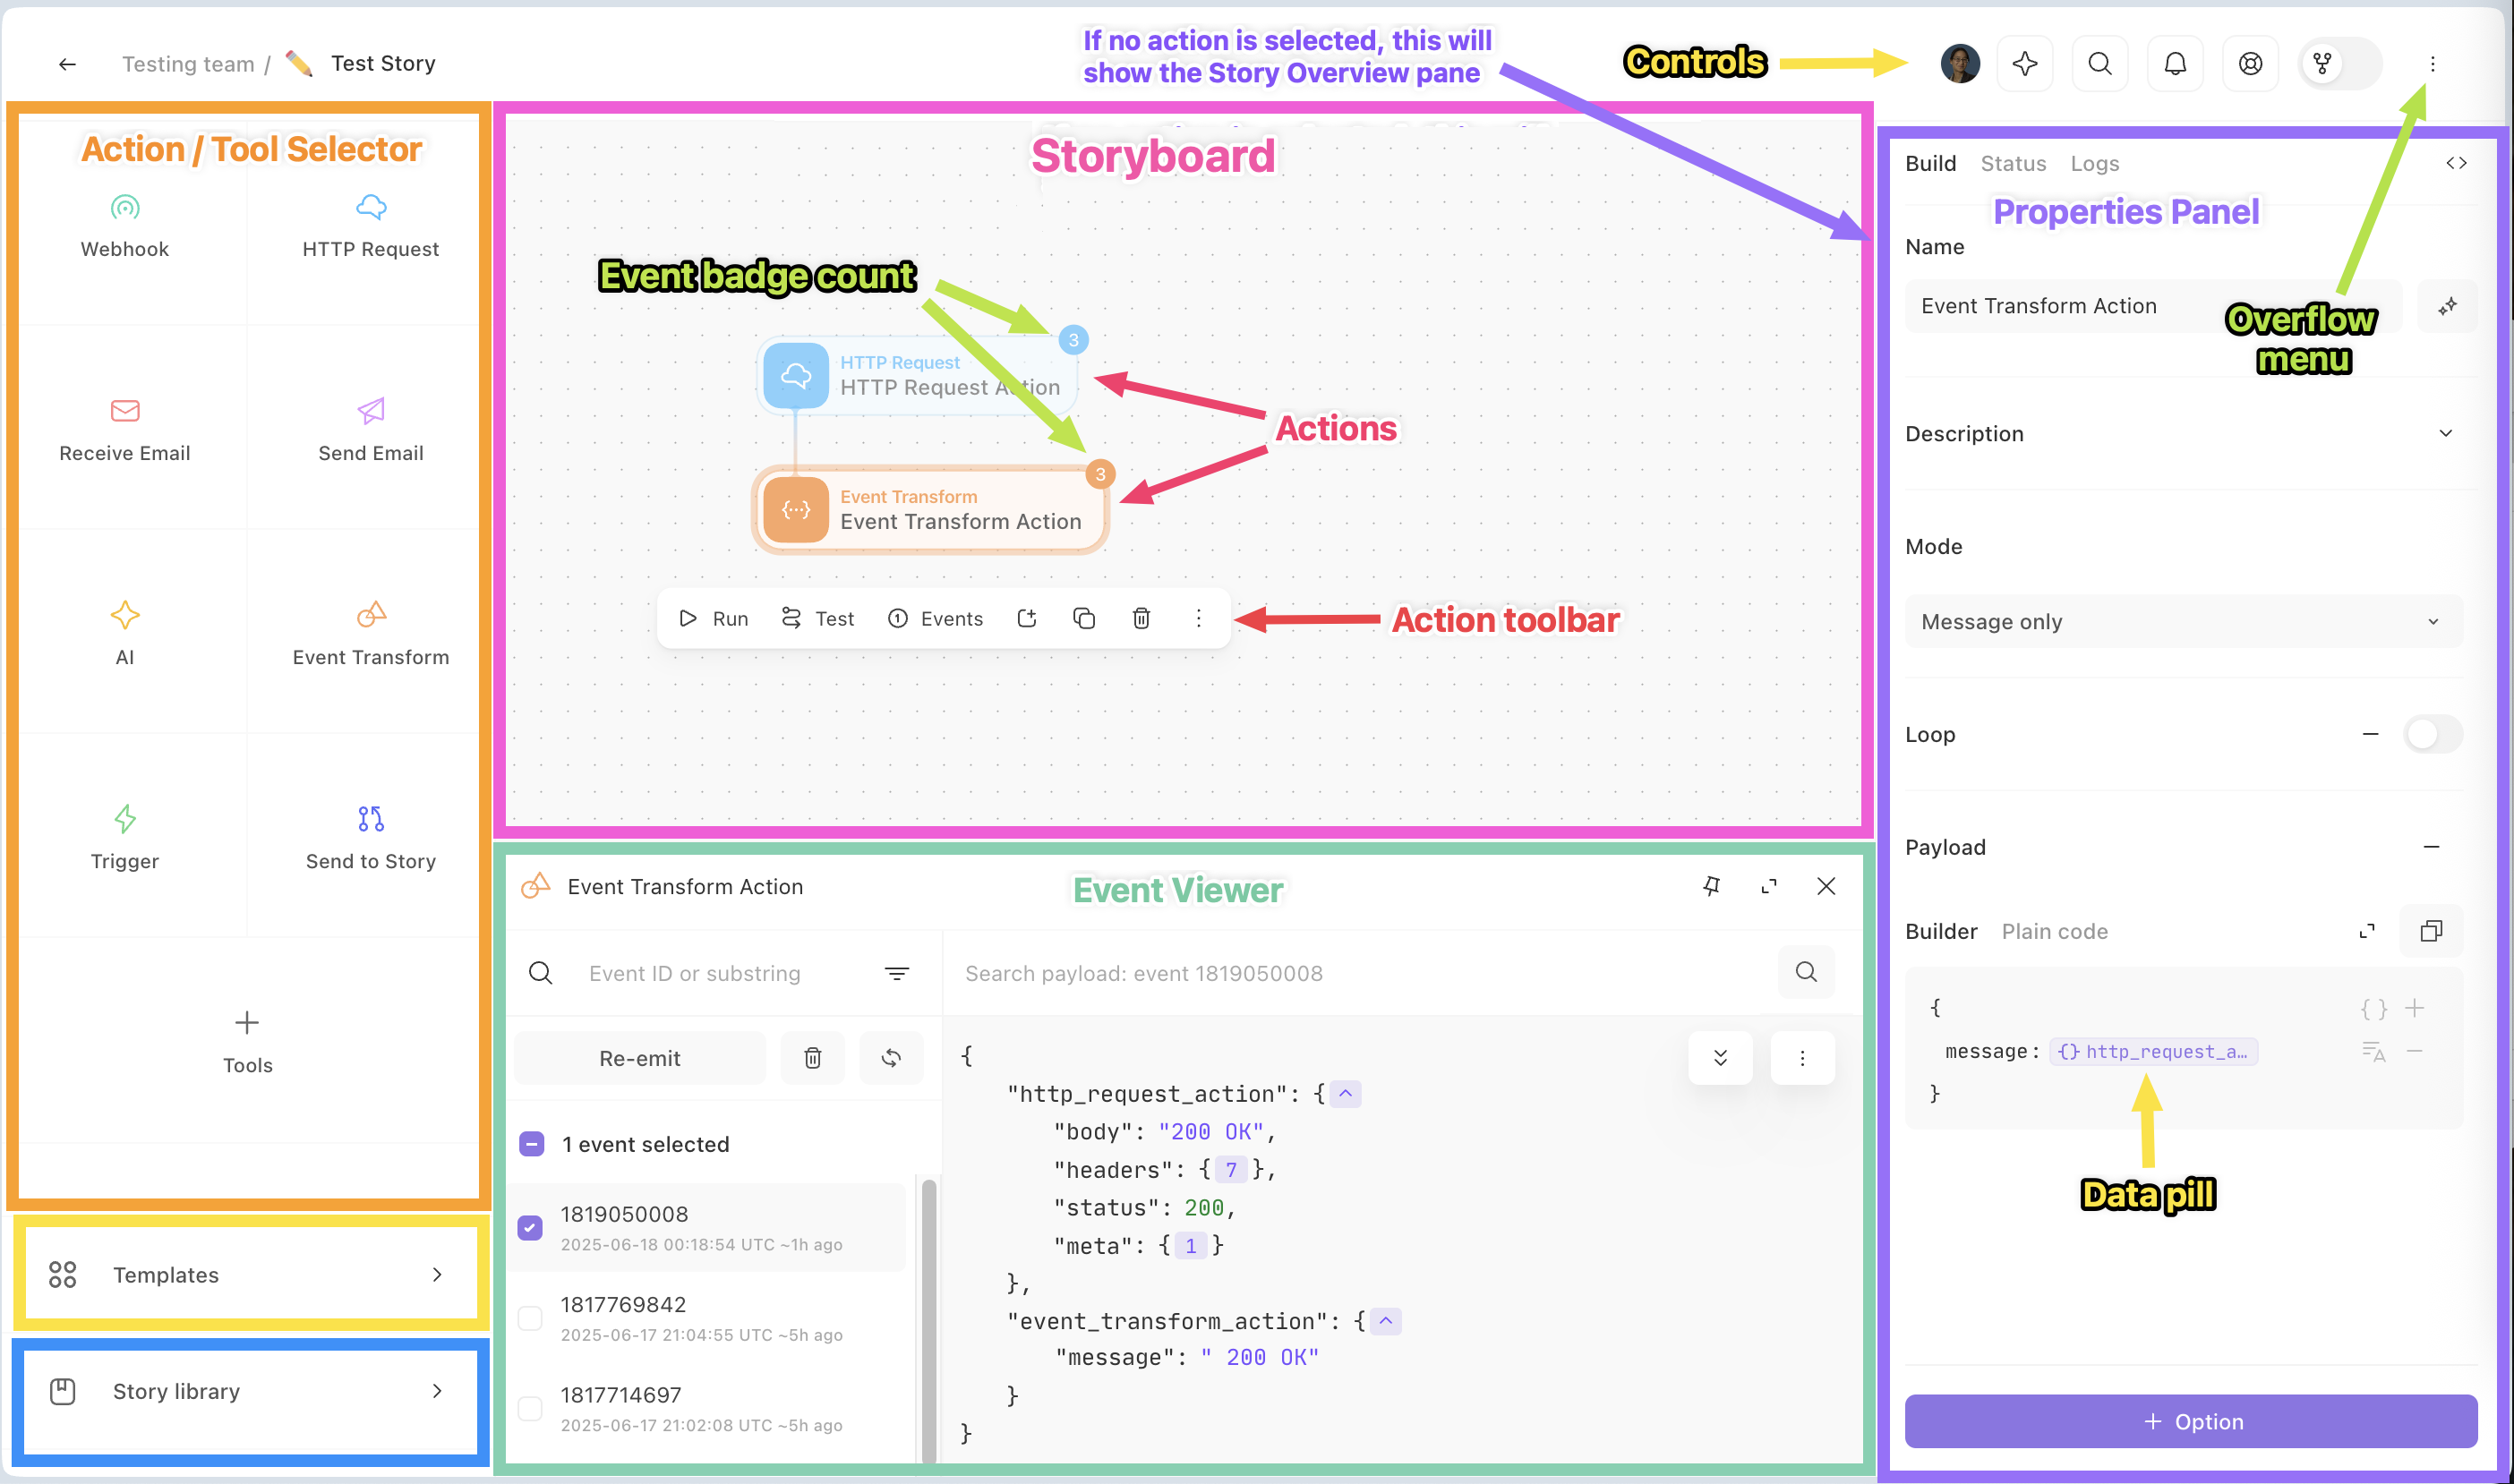Select the Trigger action
Screen dimensions: 2514x1484
pos(124,839)
